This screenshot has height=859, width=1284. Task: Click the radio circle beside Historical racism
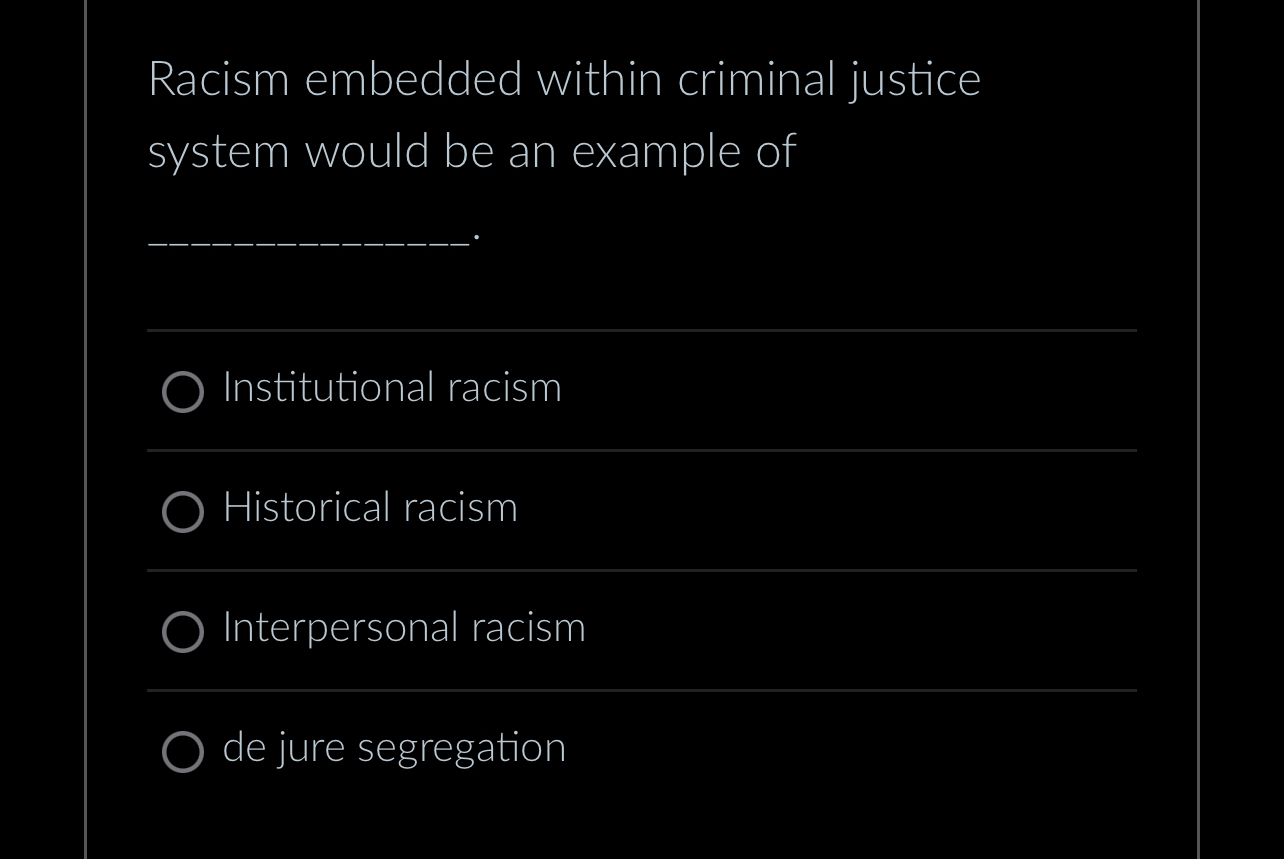pos(183,512)
